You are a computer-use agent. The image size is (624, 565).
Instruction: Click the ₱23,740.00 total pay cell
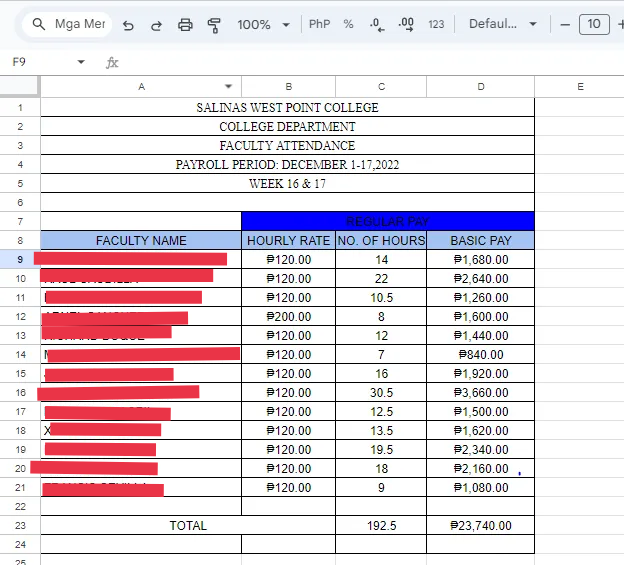[481, 525]
